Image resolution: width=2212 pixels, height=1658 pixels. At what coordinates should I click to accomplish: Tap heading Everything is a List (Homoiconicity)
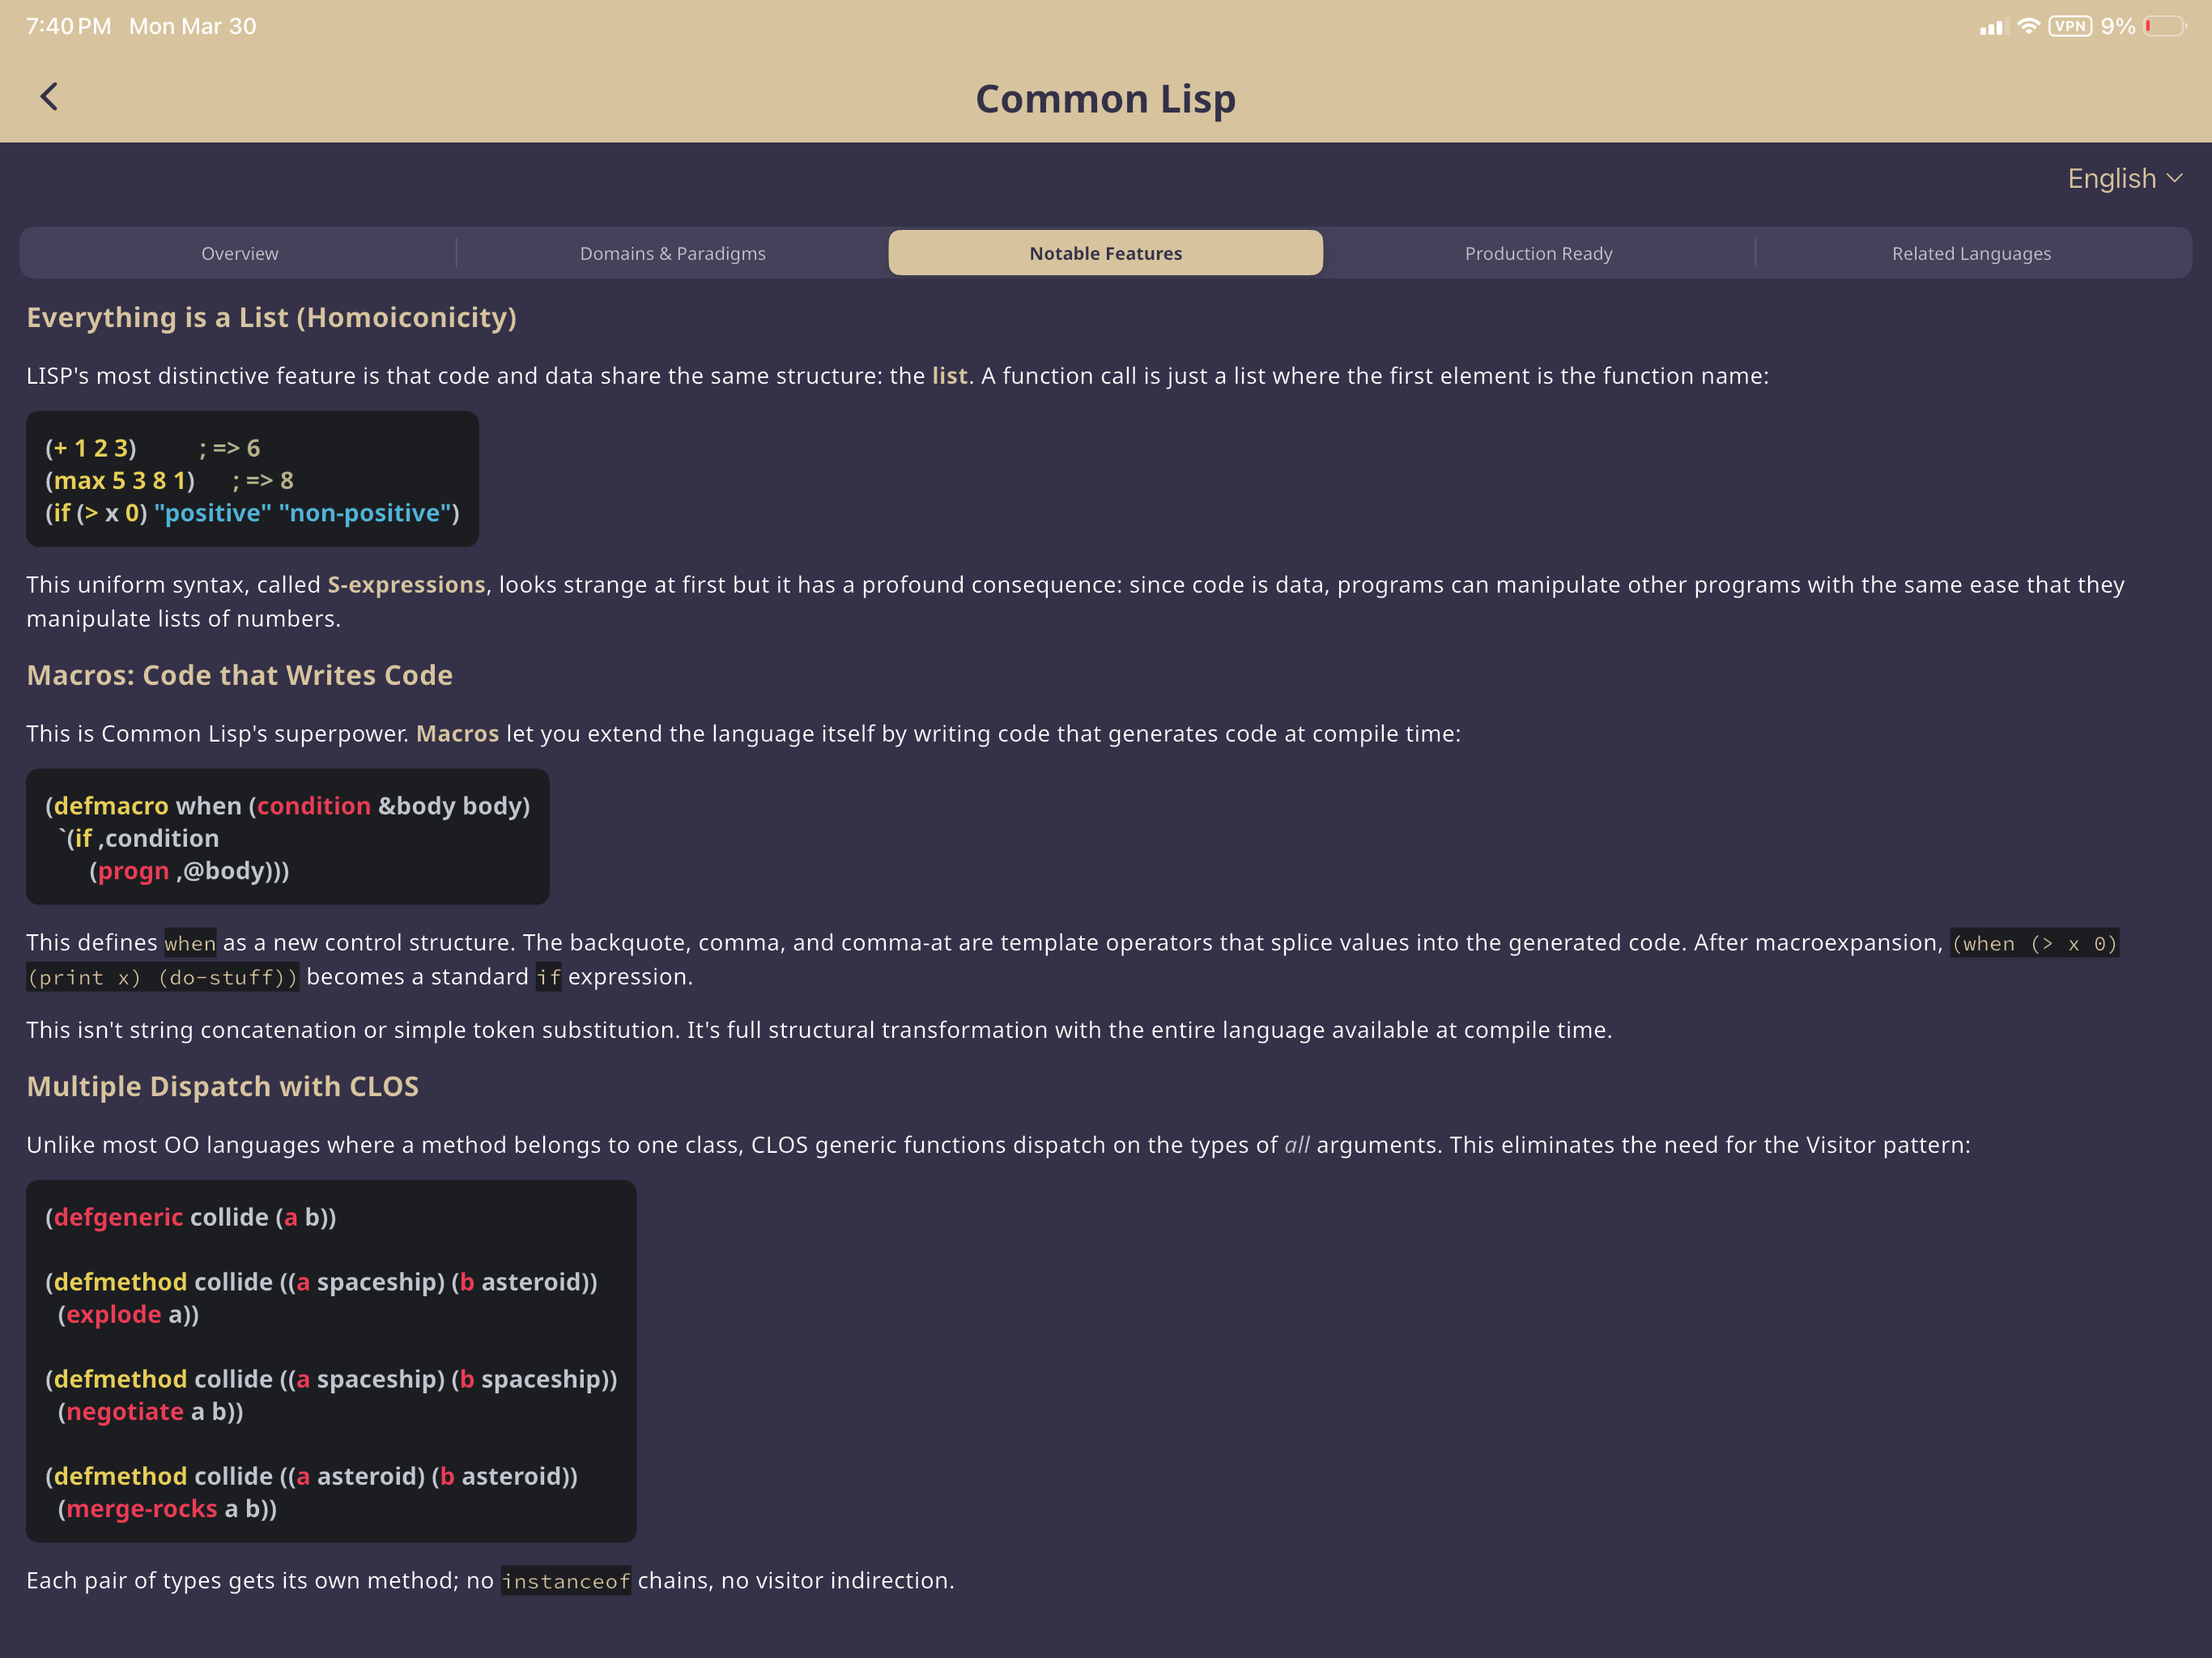click(271, 317)
